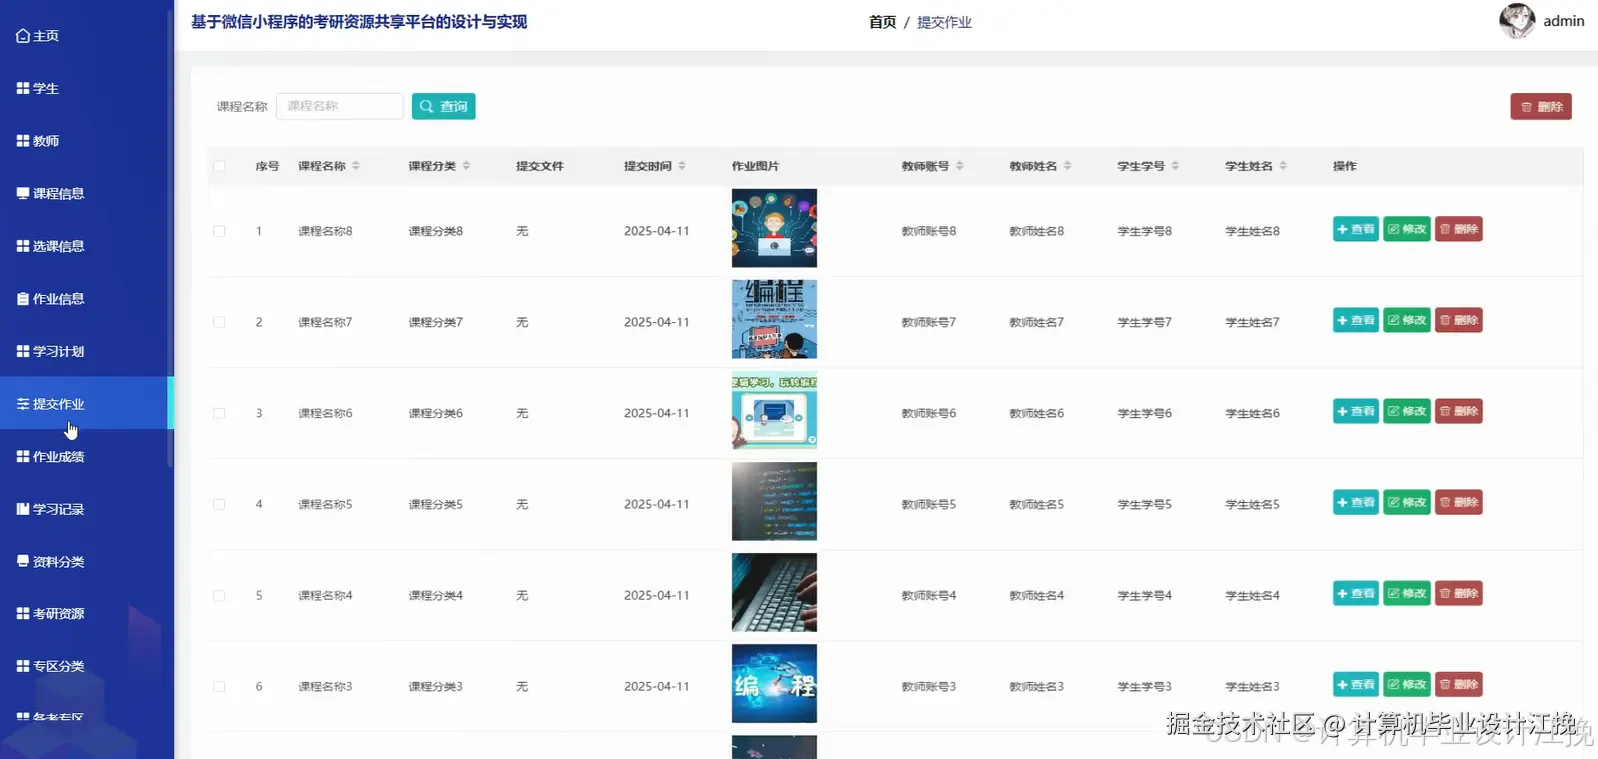Screen dimensions: 1598x759
Task: Click the grid icon beside 专区分类
Action: pyautogui.click(x=23, y=666)
